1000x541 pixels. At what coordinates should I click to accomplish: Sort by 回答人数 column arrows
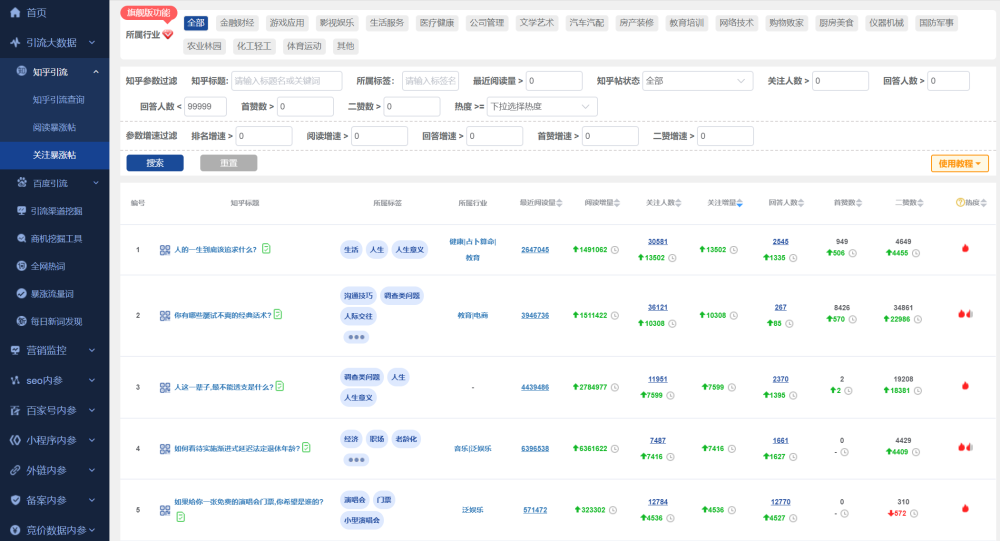[800, 203]
